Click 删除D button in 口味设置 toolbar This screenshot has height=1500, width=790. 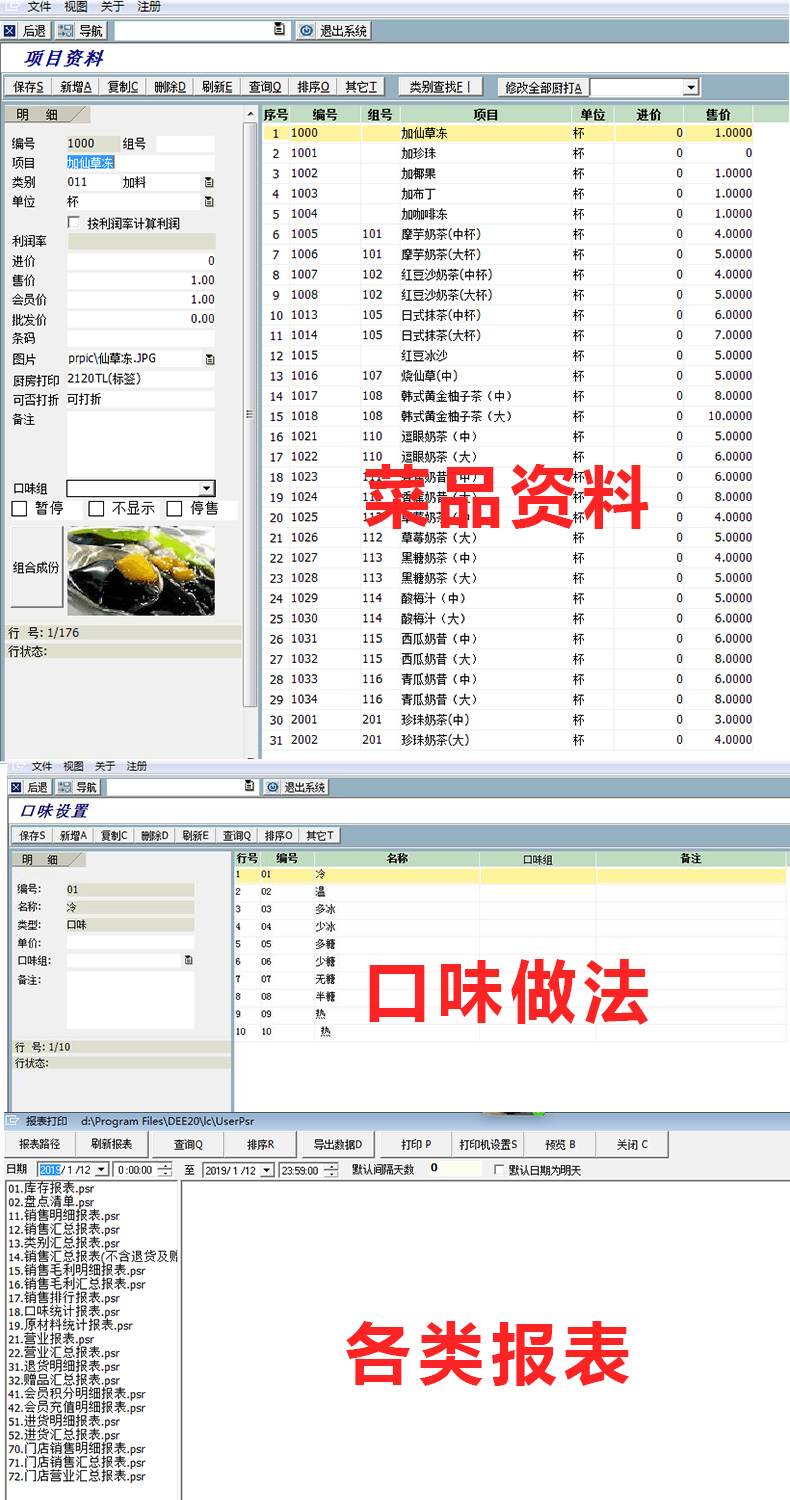click(155, 835)
